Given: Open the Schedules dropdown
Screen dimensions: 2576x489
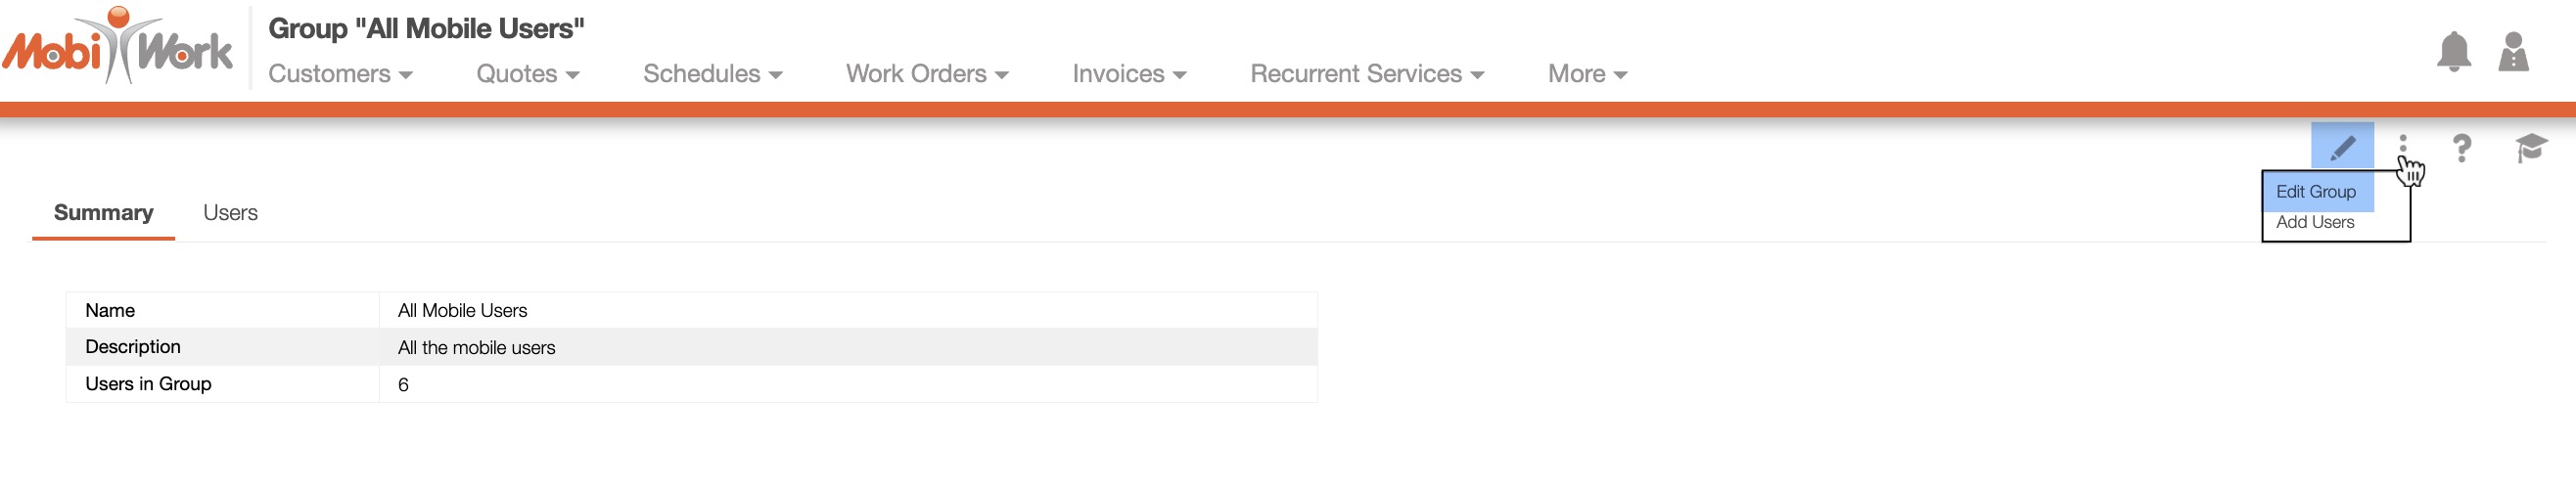Looking at the screenshot, I should (712, 74).
